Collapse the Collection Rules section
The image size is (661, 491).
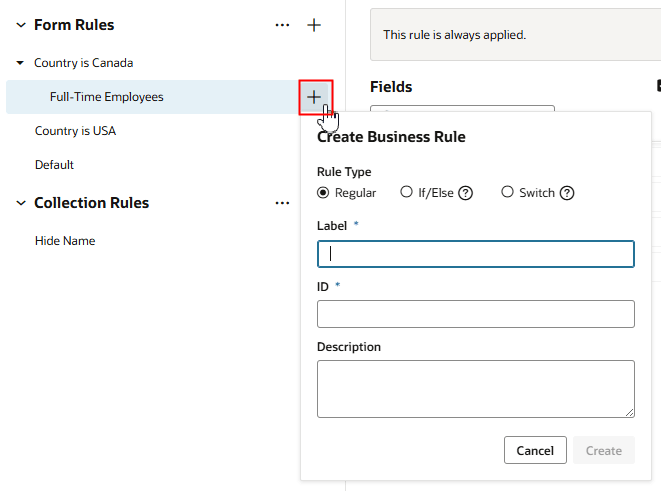click(21, 203)
